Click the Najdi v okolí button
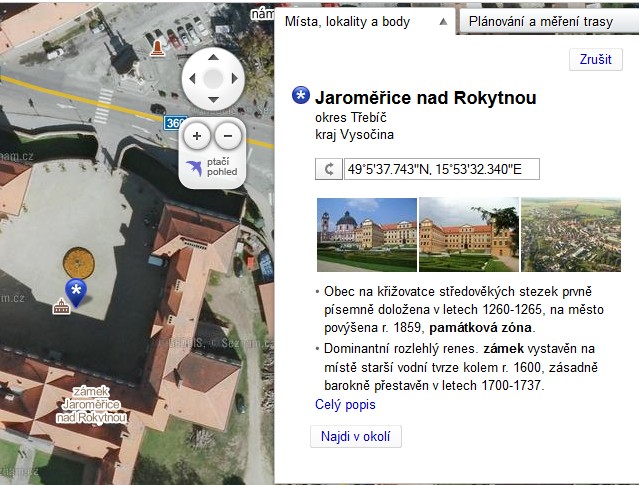 click(x=356, y=436)
